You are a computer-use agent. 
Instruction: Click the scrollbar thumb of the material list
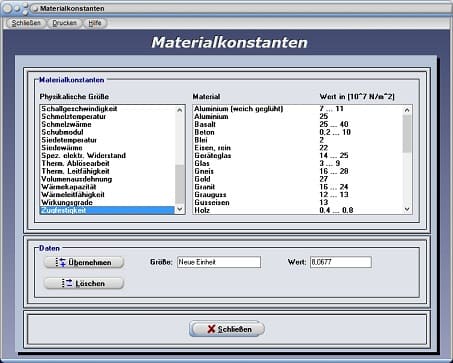407,134
